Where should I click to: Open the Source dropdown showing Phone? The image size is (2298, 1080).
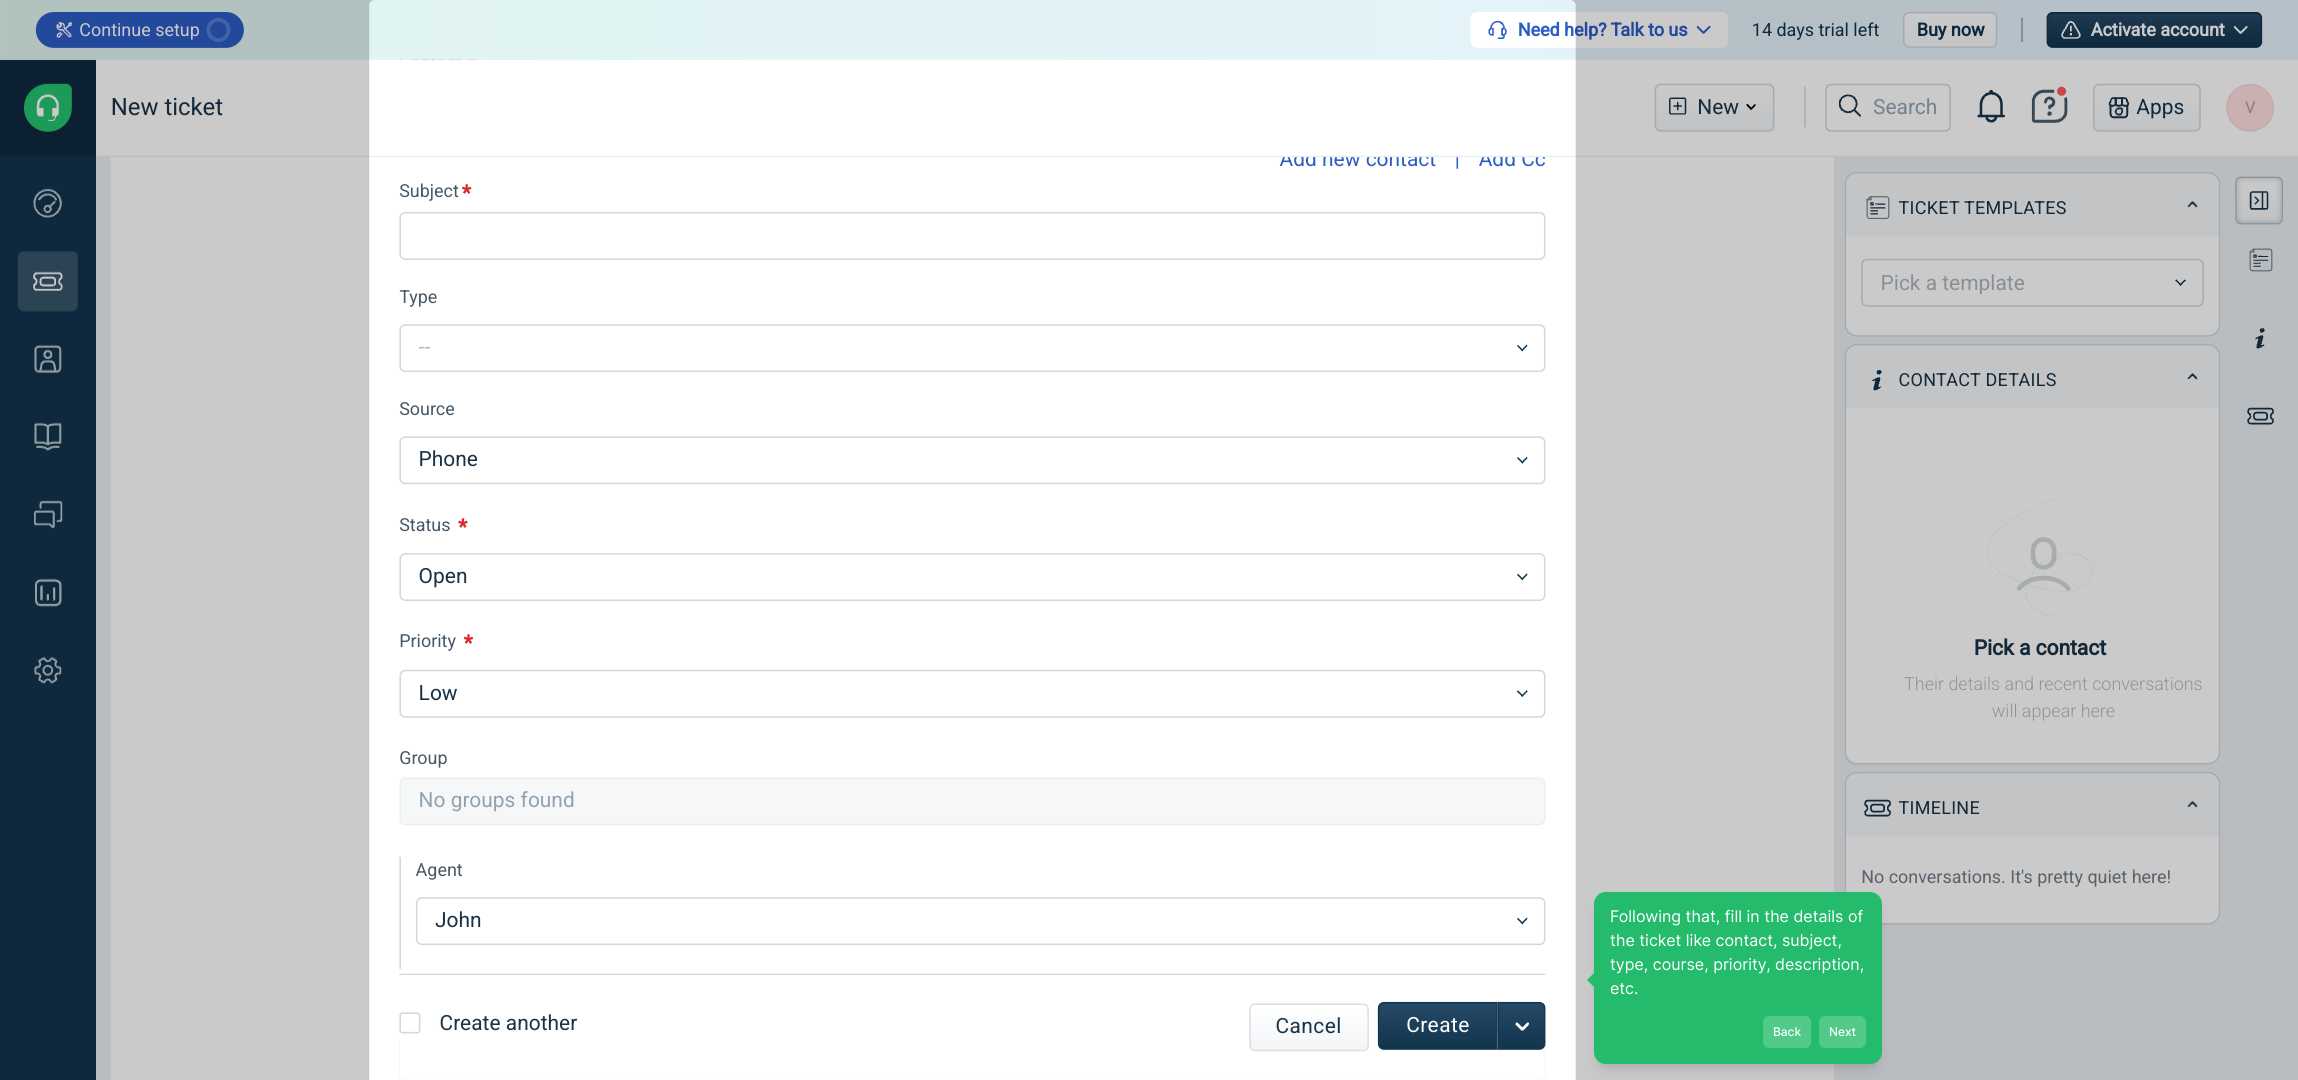point(971,460)
